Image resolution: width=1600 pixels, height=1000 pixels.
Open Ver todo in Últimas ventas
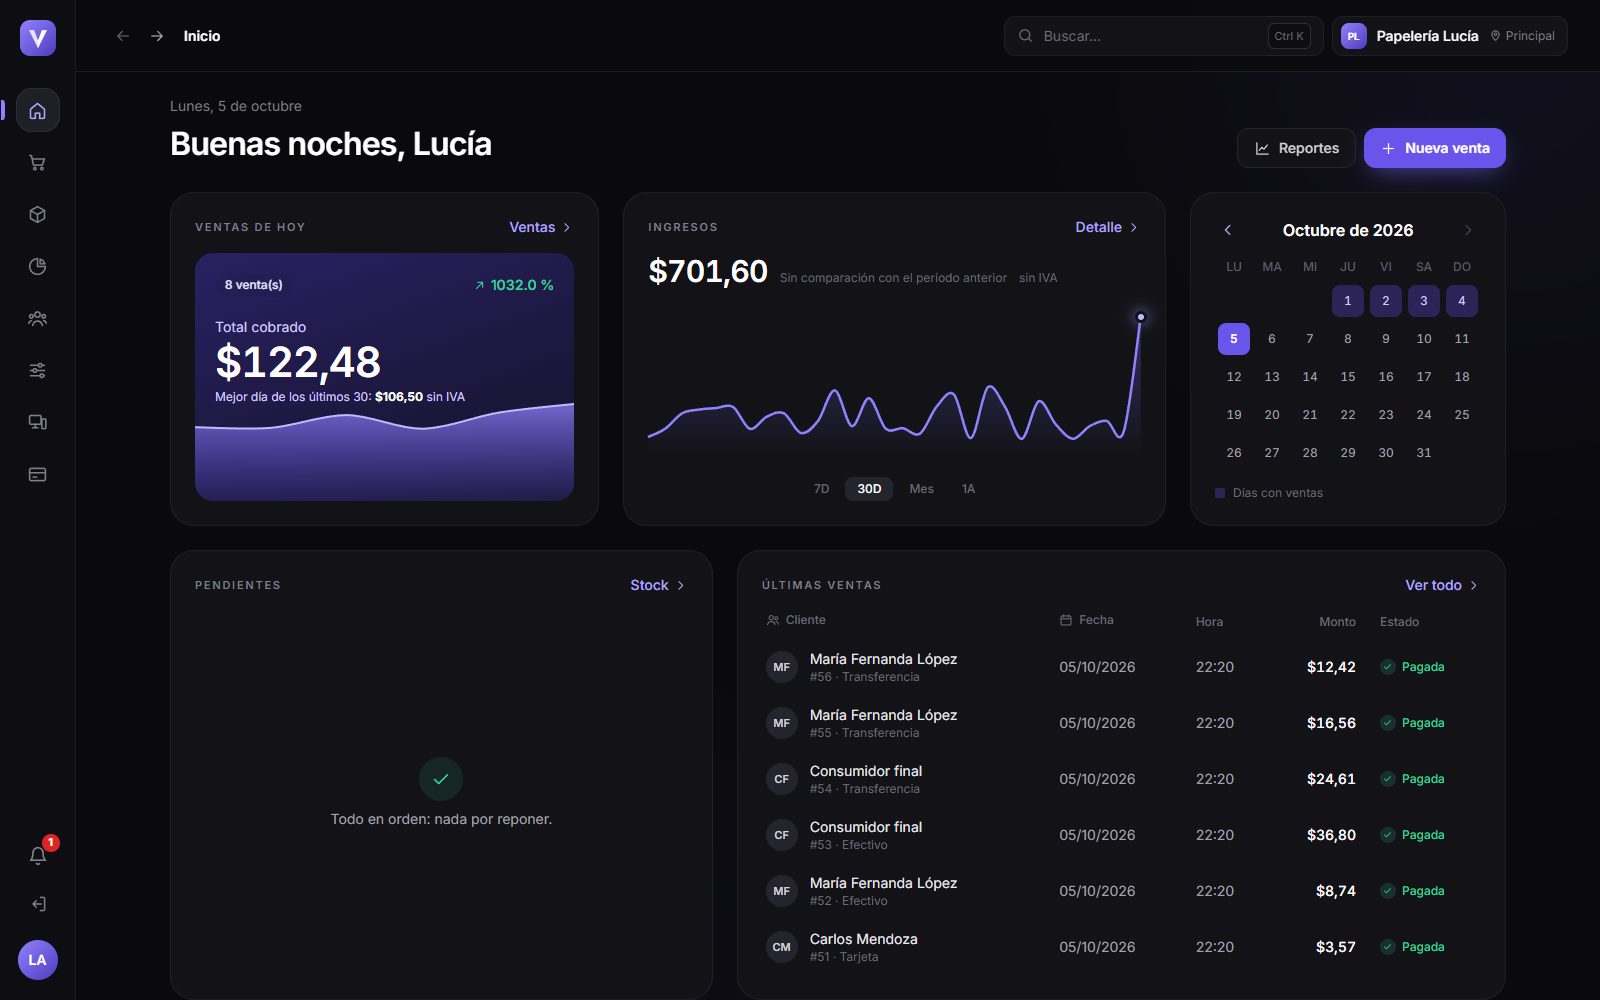click(1441, 585)
